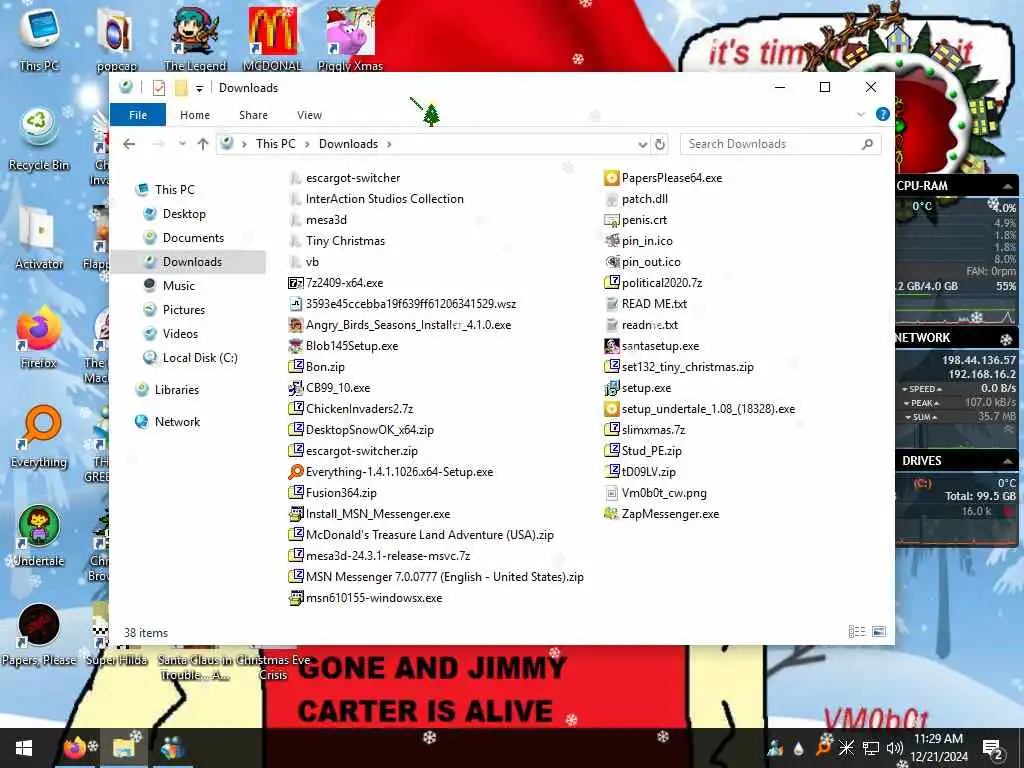Click the Search Downloads field
1024x768 pixels.
[x=780, y=144]
